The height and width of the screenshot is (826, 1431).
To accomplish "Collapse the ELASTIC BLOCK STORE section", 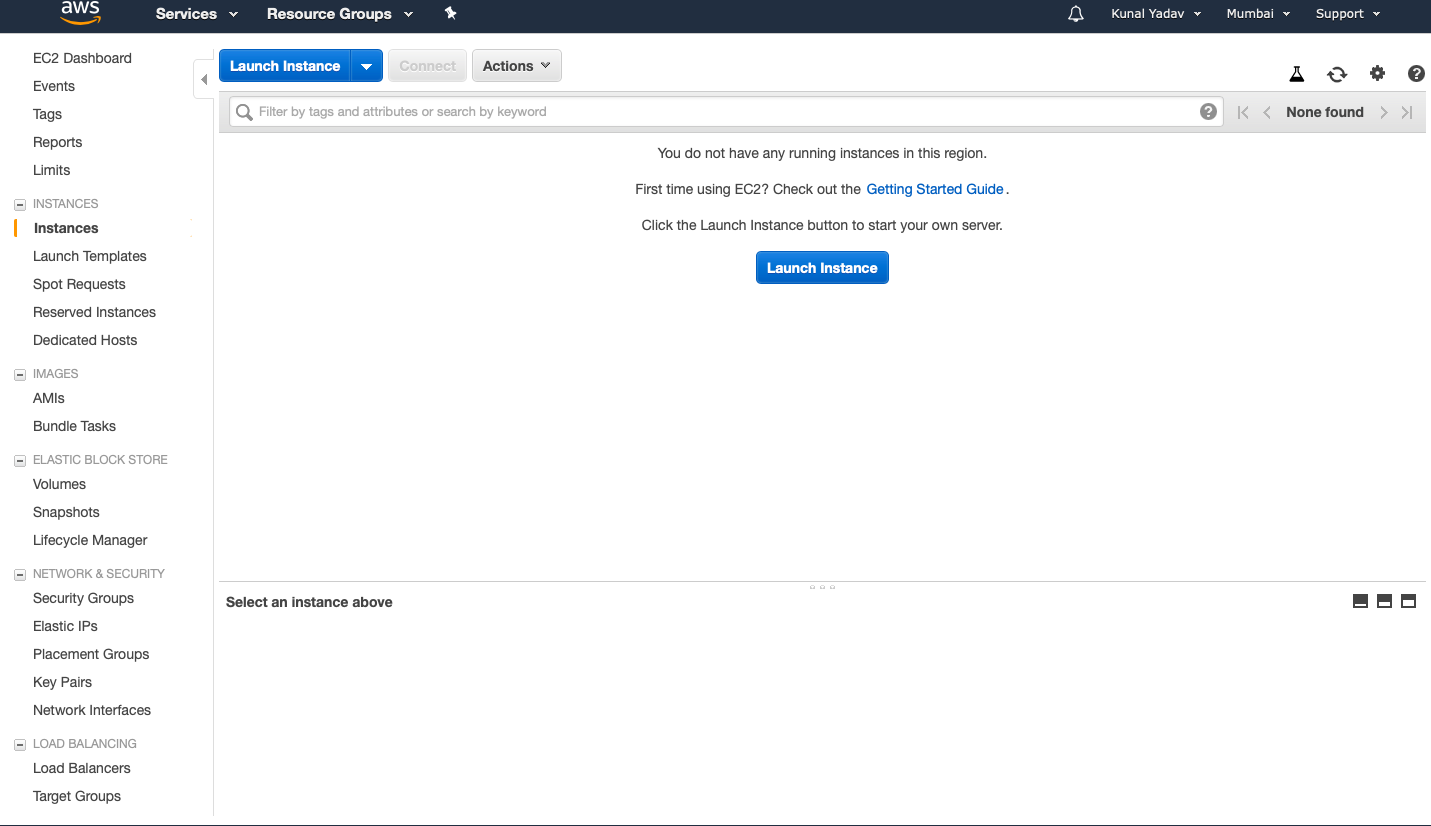I will 20,460.
